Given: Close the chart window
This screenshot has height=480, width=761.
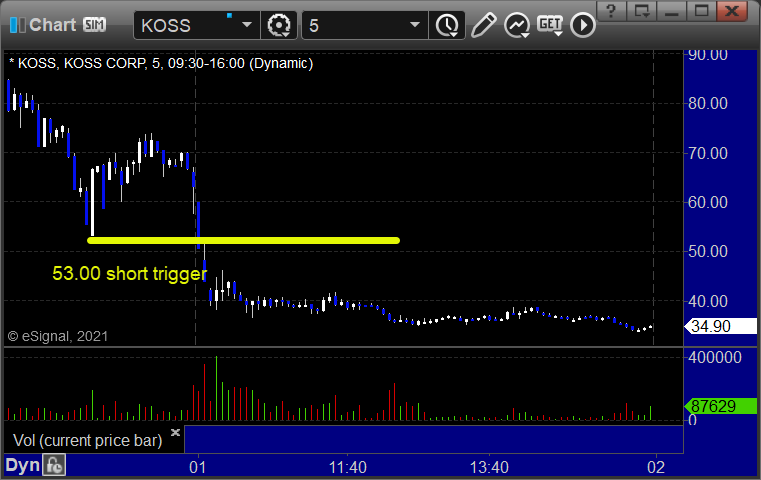Looking at the screenshot, I should coord(732,11).
